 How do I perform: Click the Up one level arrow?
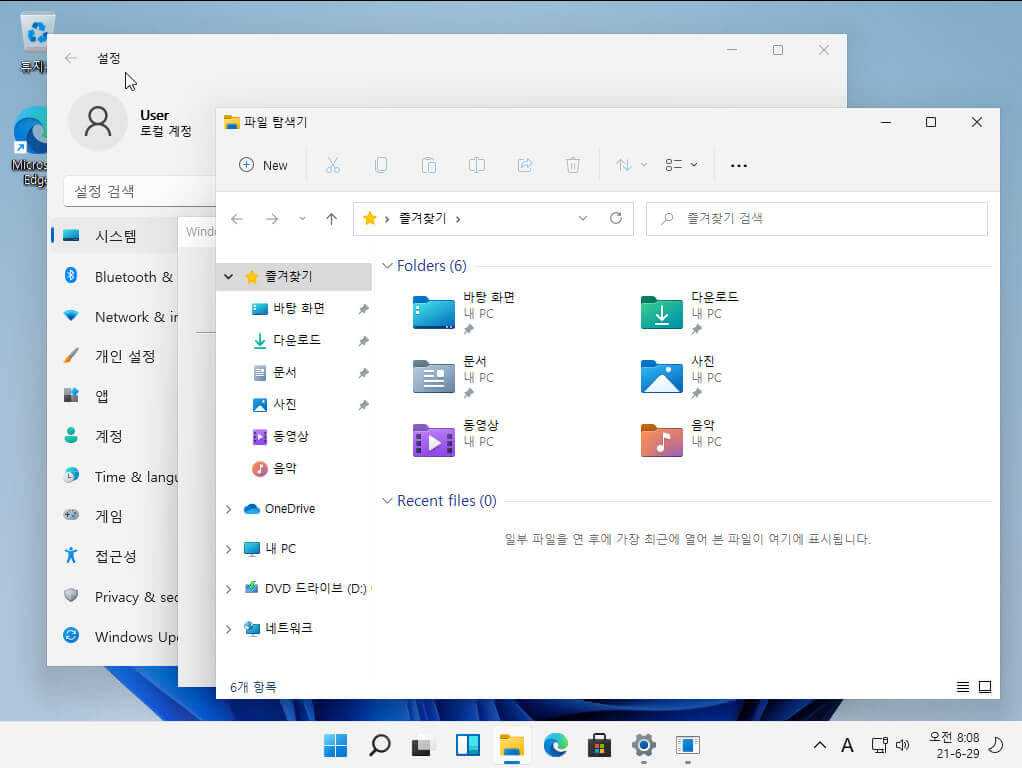(x=332, y=219)
